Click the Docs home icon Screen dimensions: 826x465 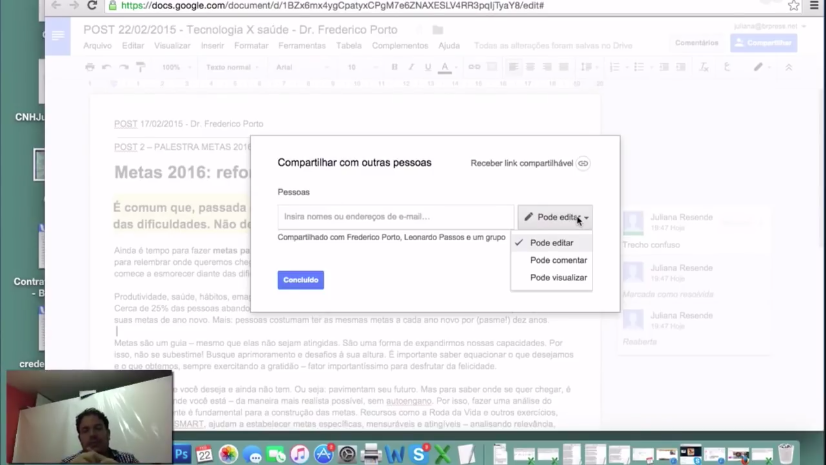tap(58, 36)
